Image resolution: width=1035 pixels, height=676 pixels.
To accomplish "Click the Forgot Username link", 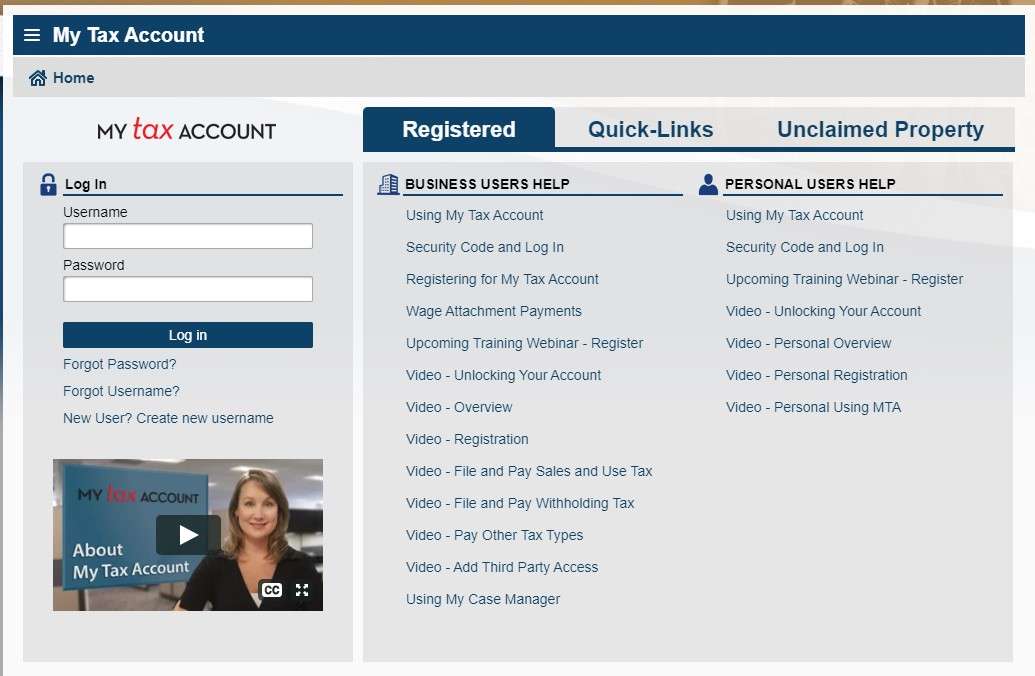I will pos(120,391).
